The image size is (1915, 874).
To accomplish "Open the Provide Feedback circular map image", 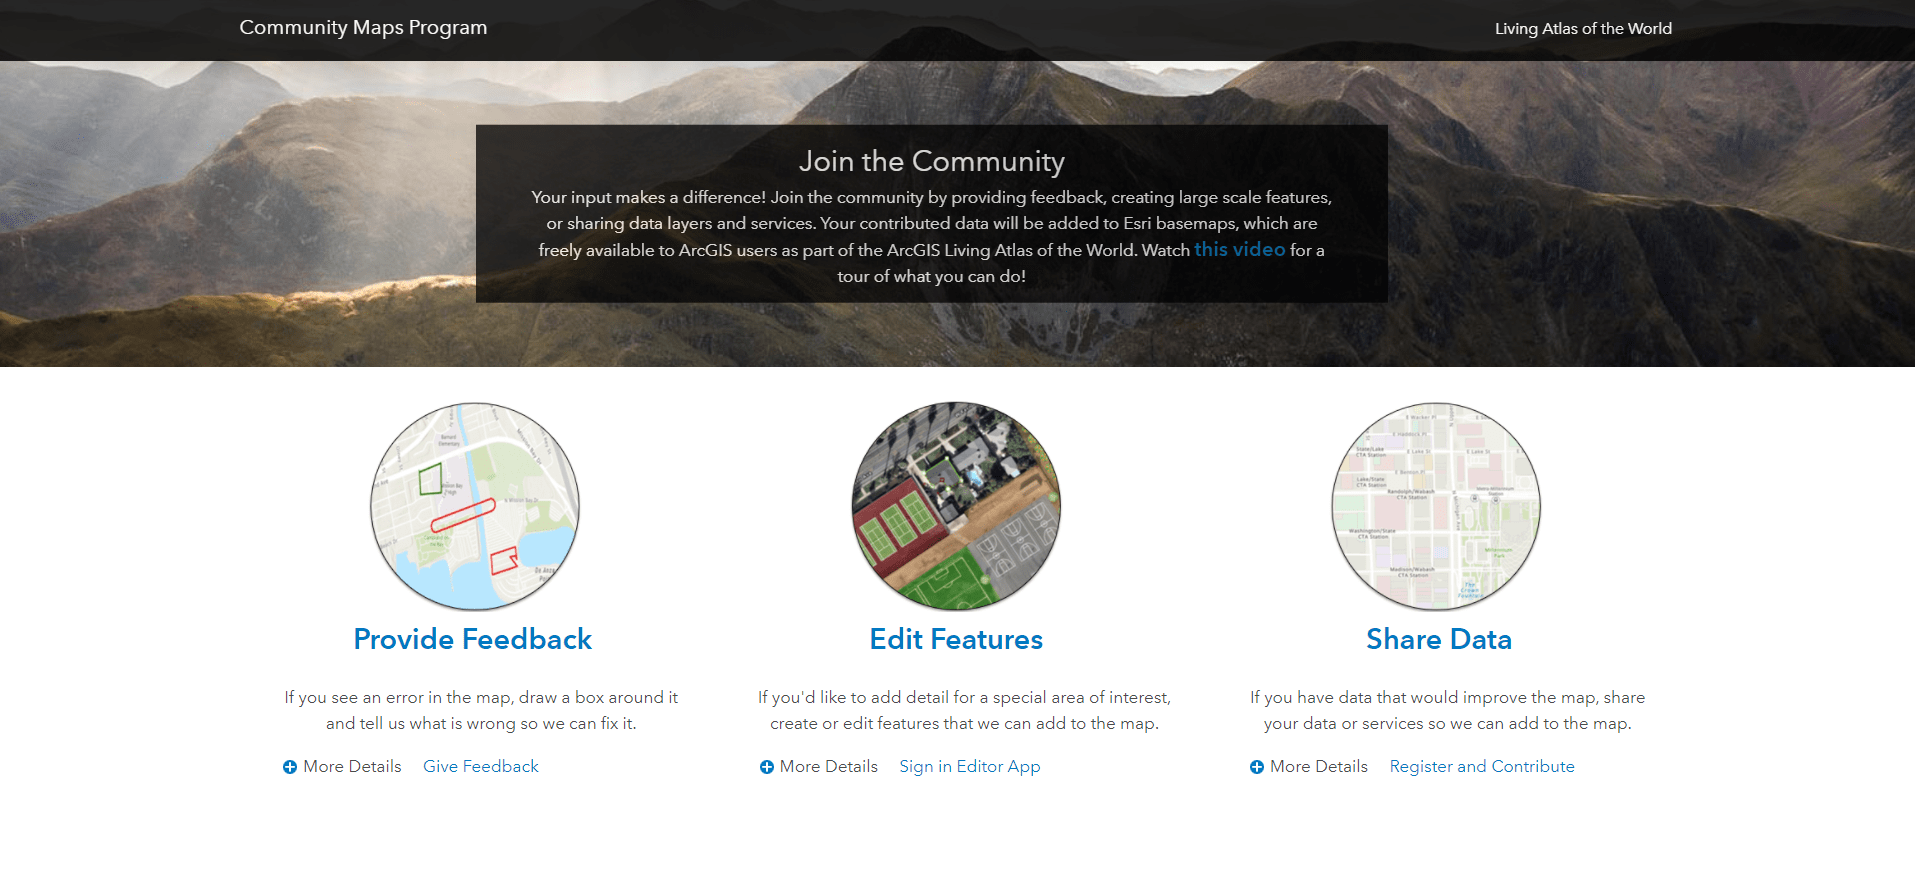I will click(x=475, y=506).
